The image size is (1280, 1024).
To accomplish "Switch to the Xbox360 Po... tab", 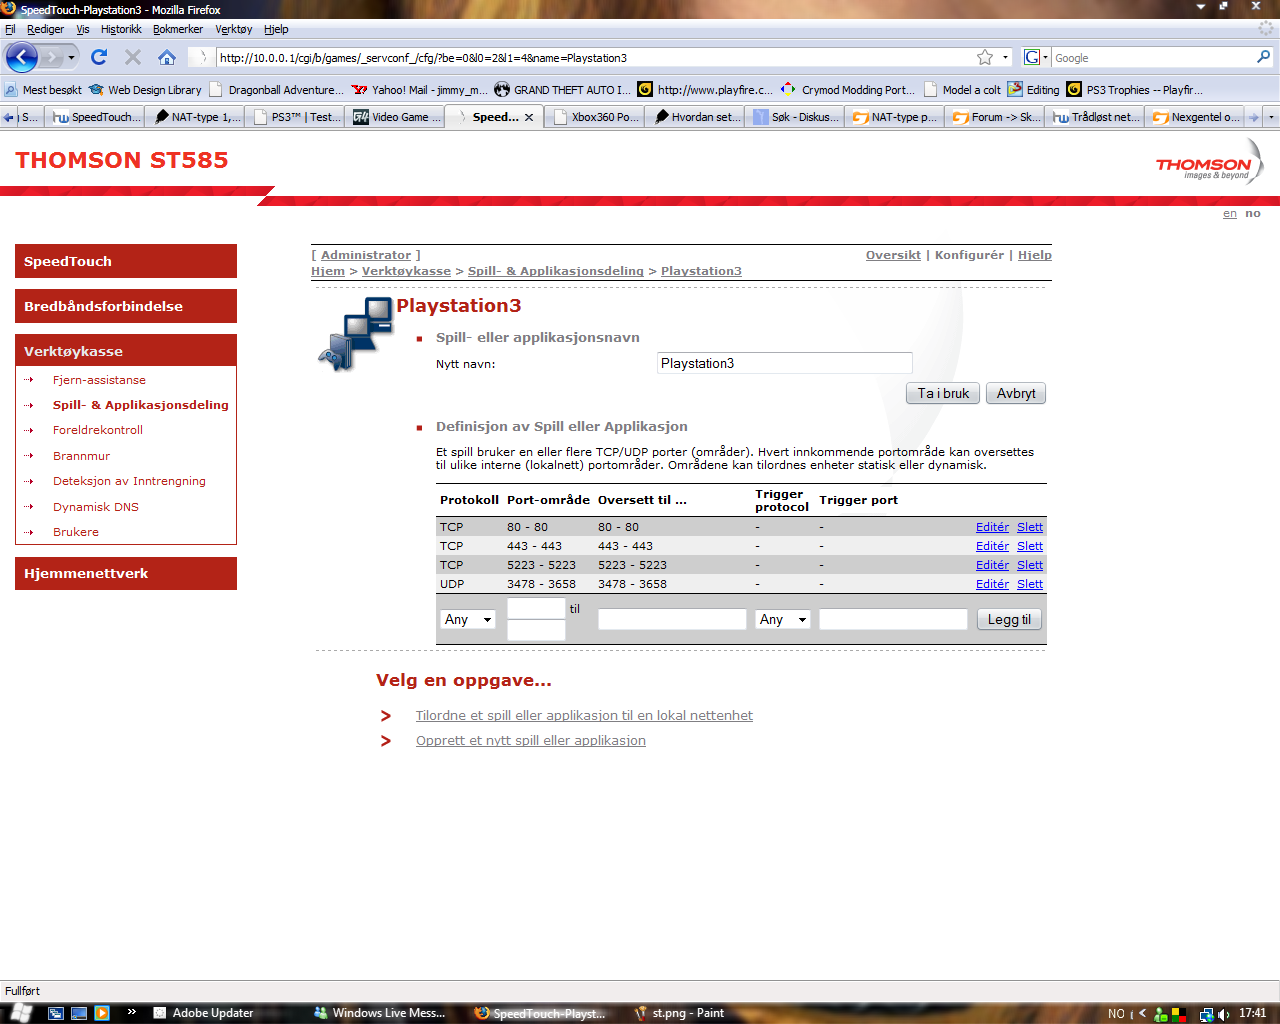I will (595, 117).
